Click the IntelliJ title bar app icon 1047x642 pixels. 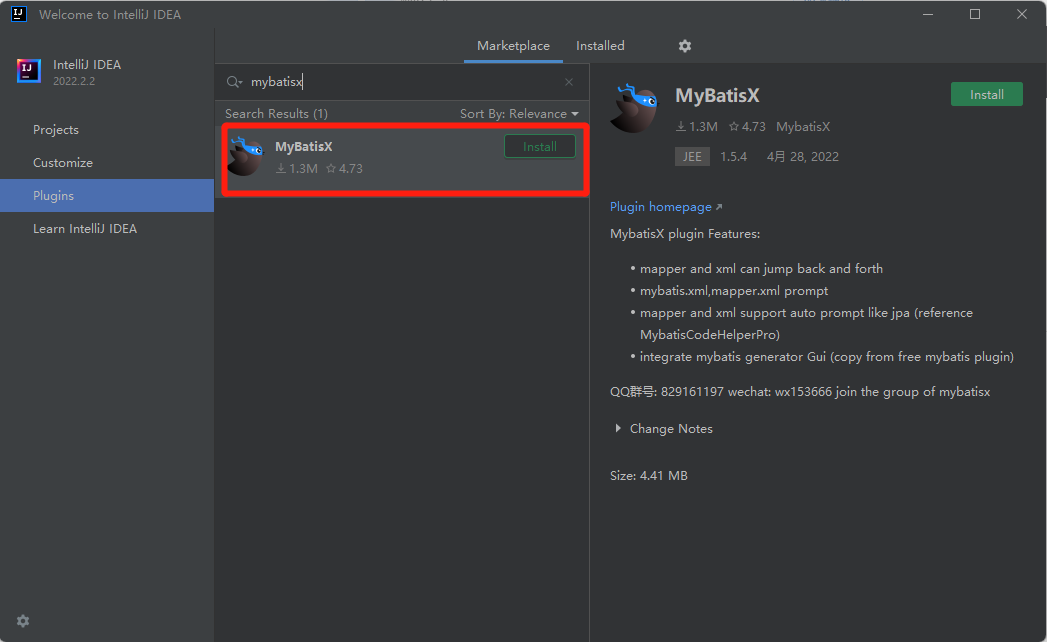coord(19,14)
